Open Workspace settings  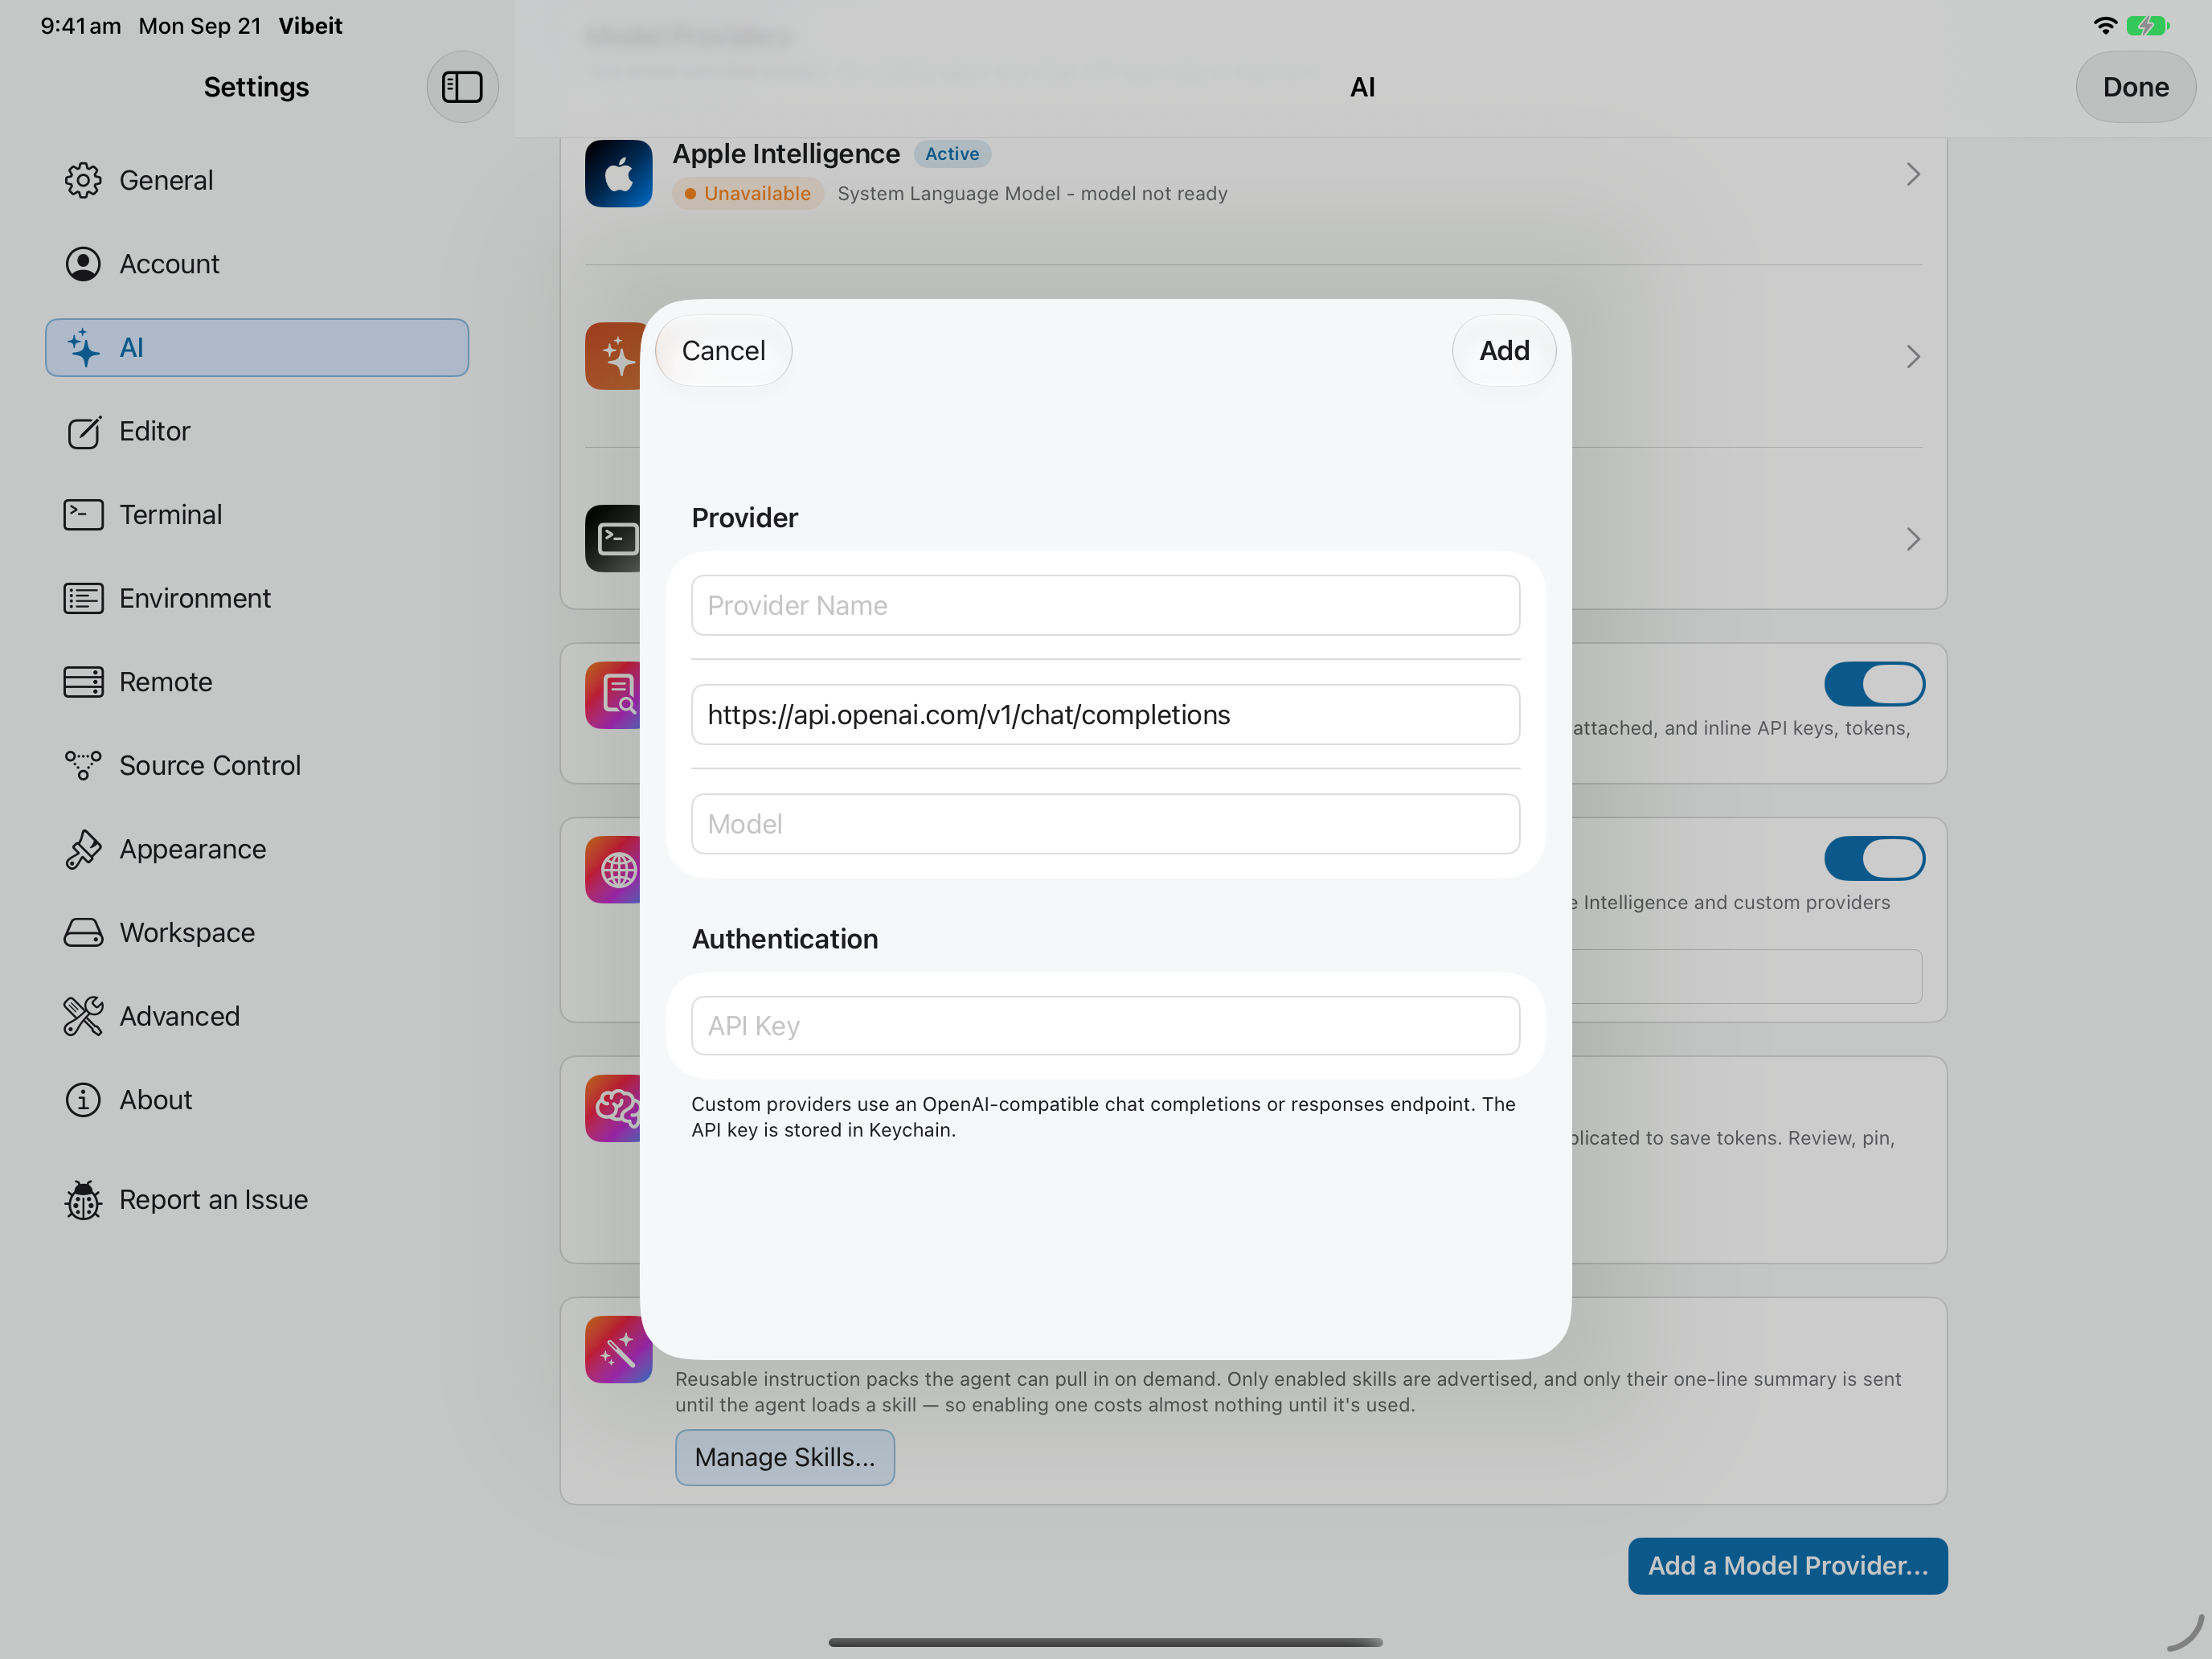tap(257, 933)
